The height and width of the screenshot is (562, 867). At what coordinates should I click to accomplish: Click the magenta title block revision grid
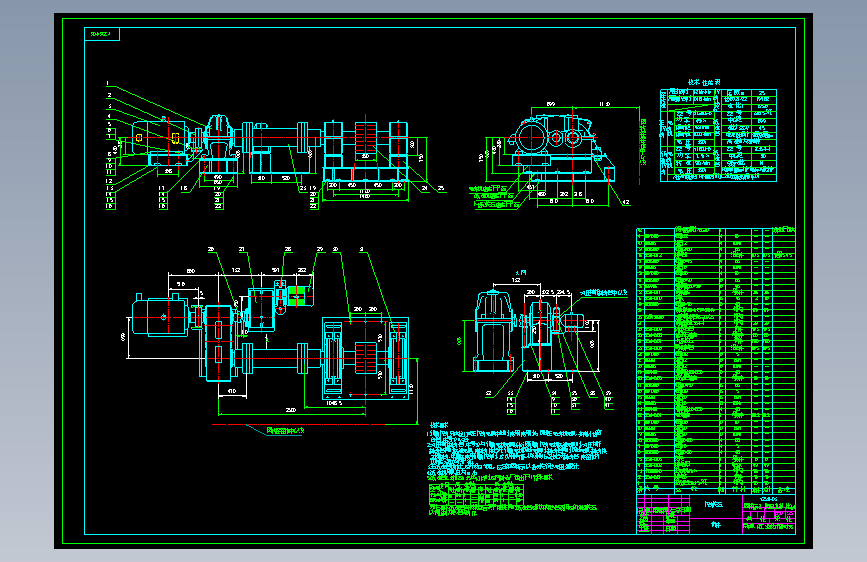click(x=663, y=514)
